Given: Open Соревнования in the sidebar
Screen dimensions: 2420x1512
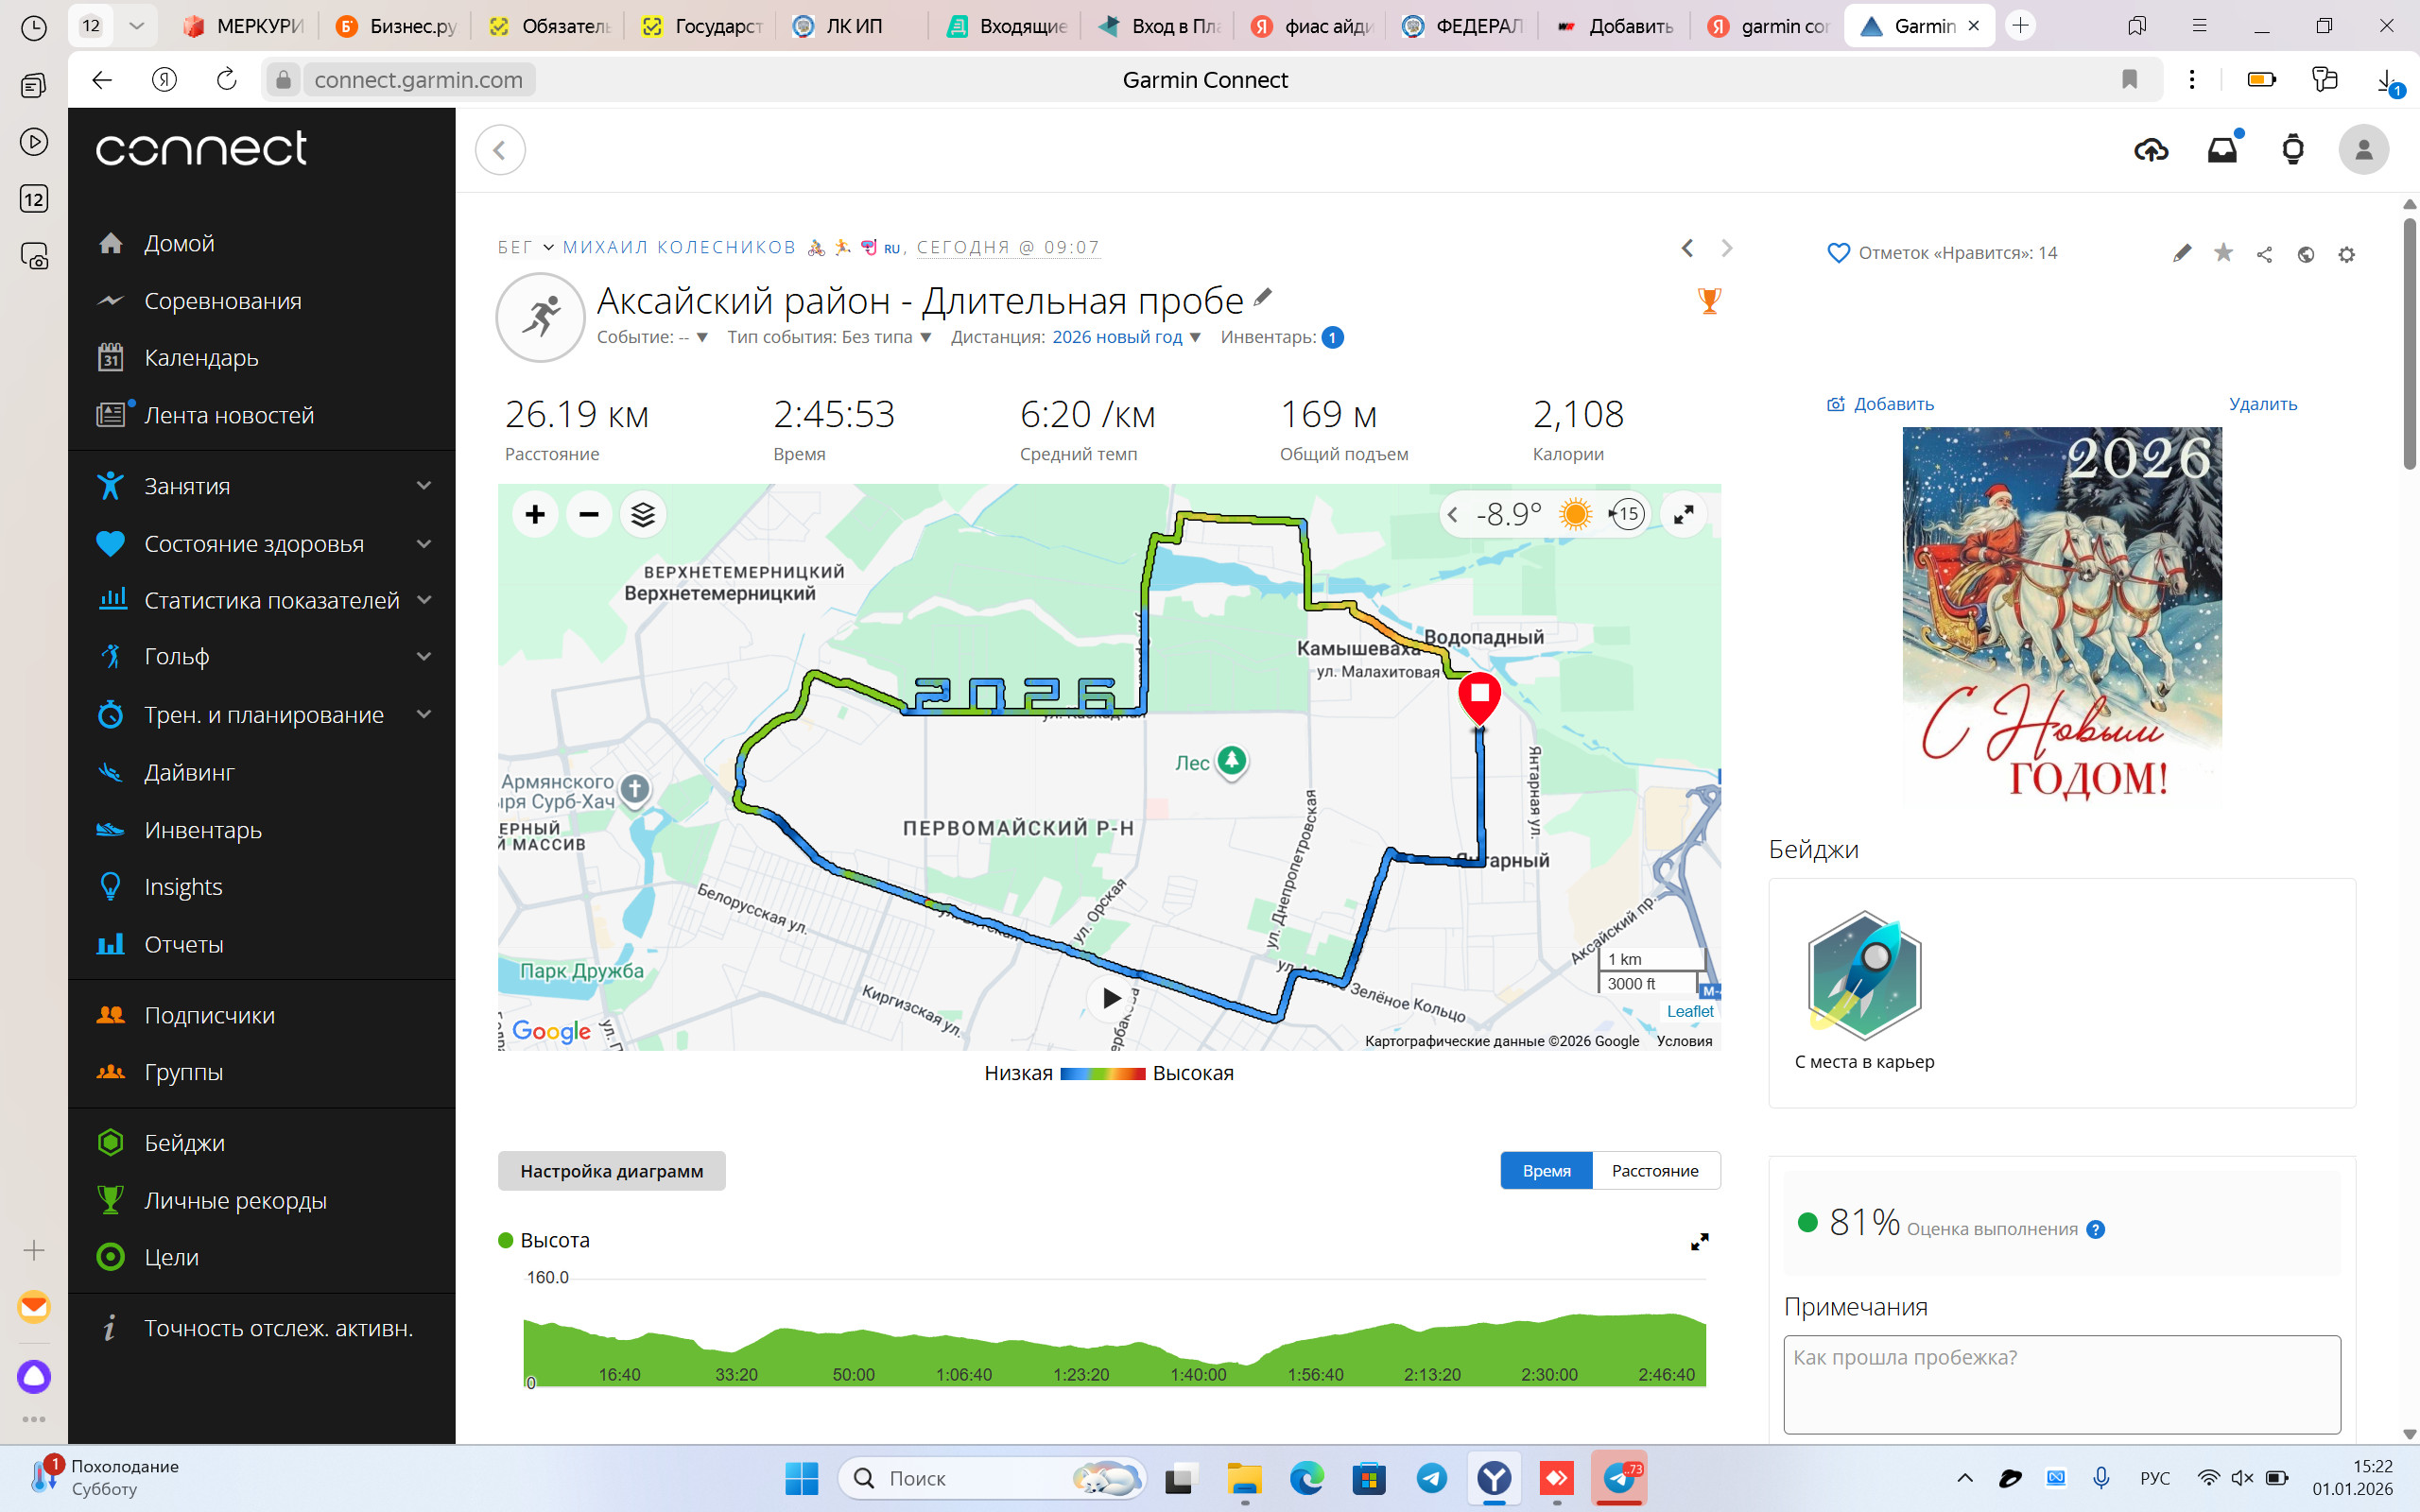Looking at the screenshot, I should 222,301.
